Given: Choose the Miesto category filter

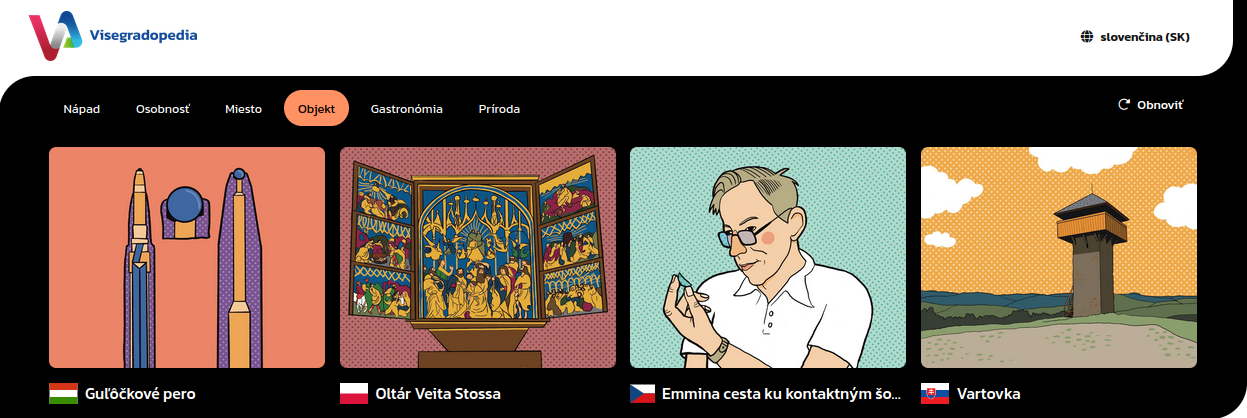Looking at the screenshot, I should coord(244,108).
